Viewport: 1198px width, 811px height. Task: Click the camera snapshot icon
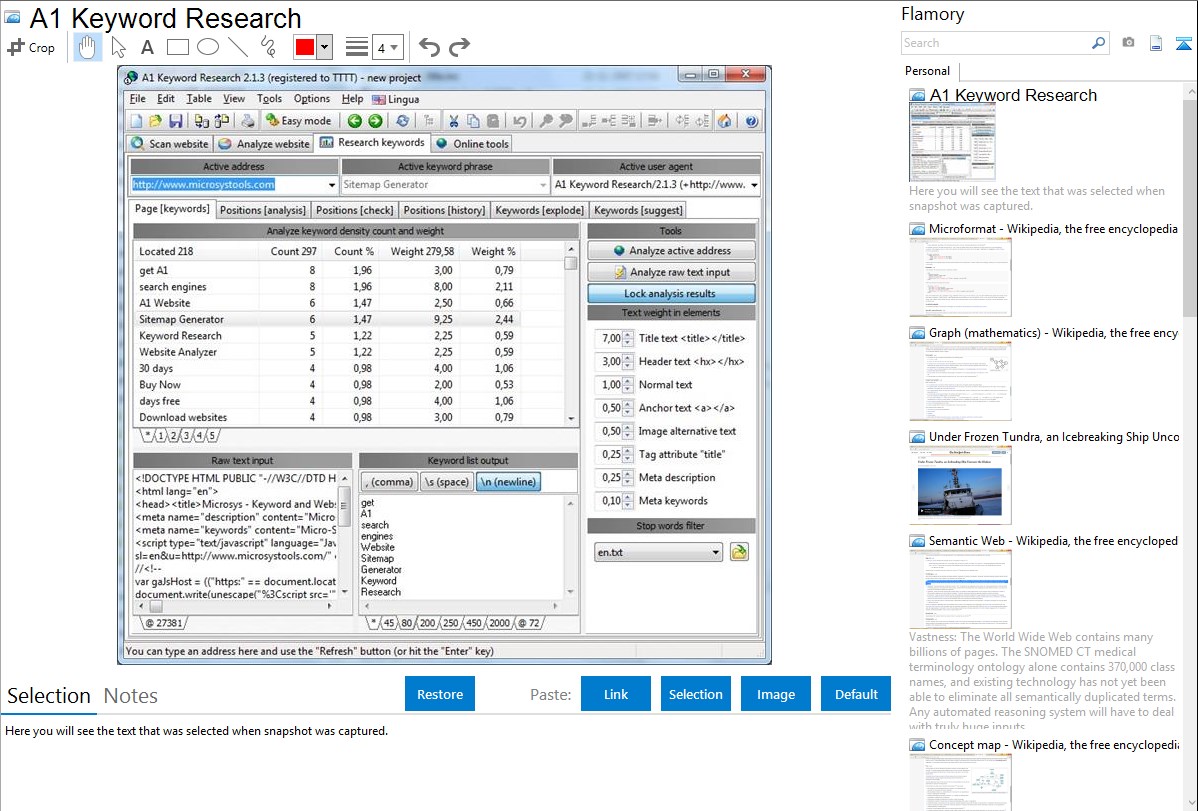pos(1128,43)
